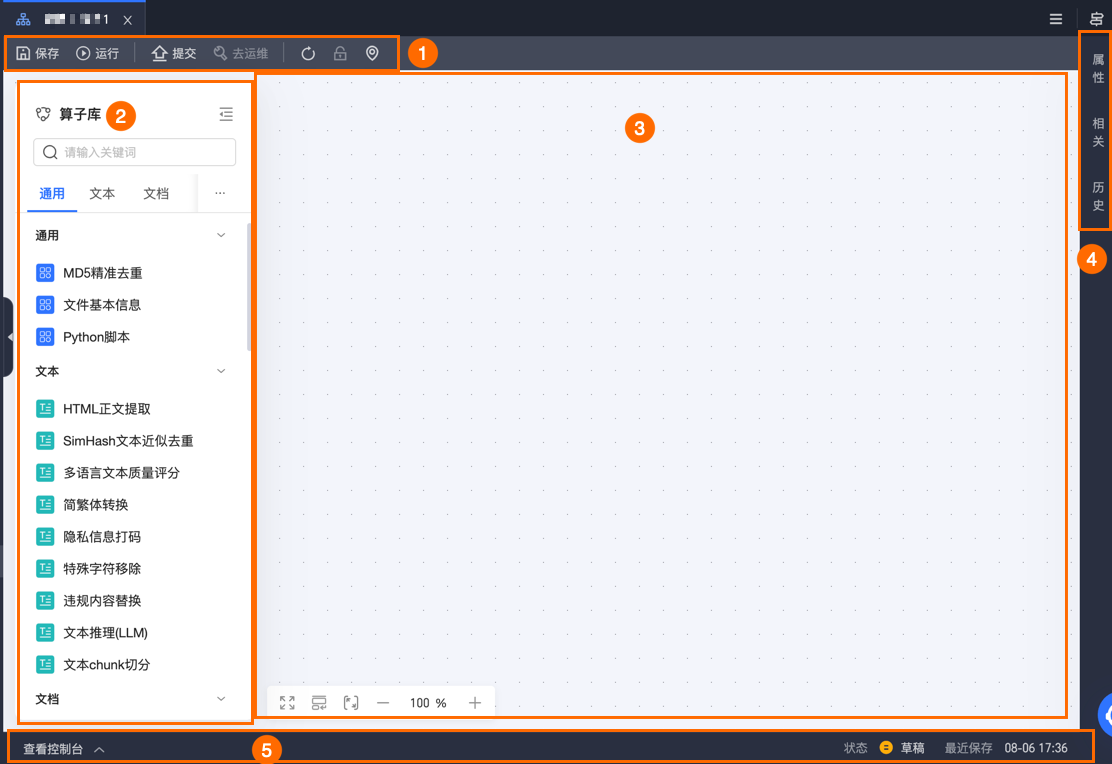Focus the keyword search field

[135, 152]
